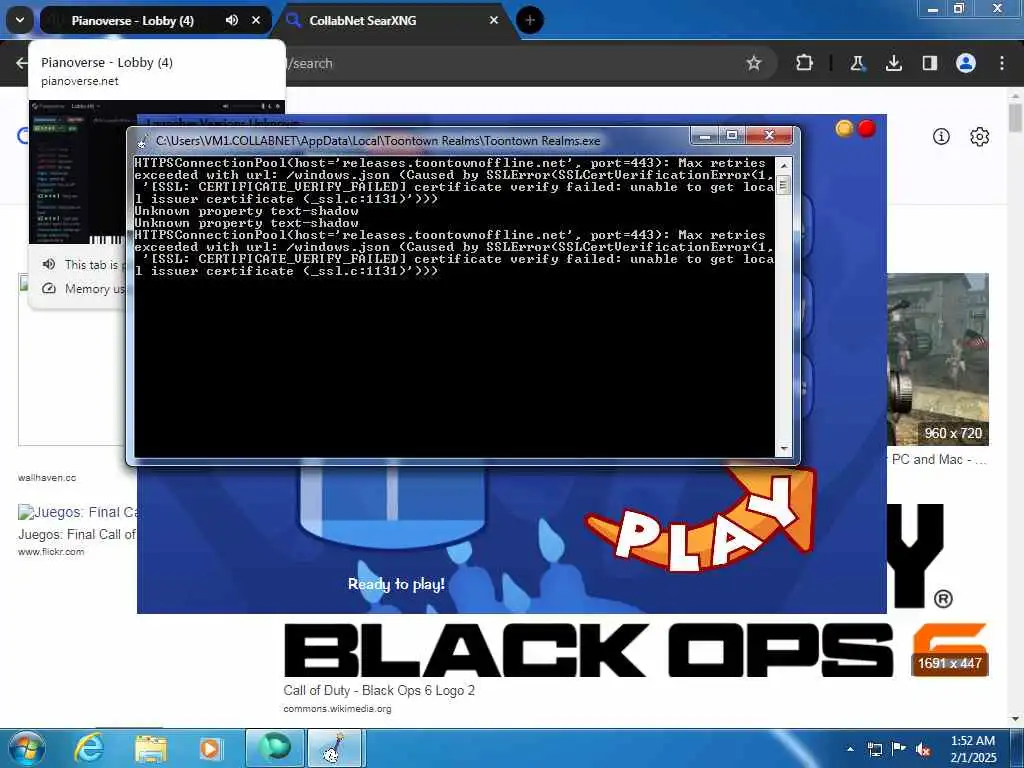This screenshot has width=1024, height=768.
Task: Open the browser Downloads icon
Action: point(893,63)
